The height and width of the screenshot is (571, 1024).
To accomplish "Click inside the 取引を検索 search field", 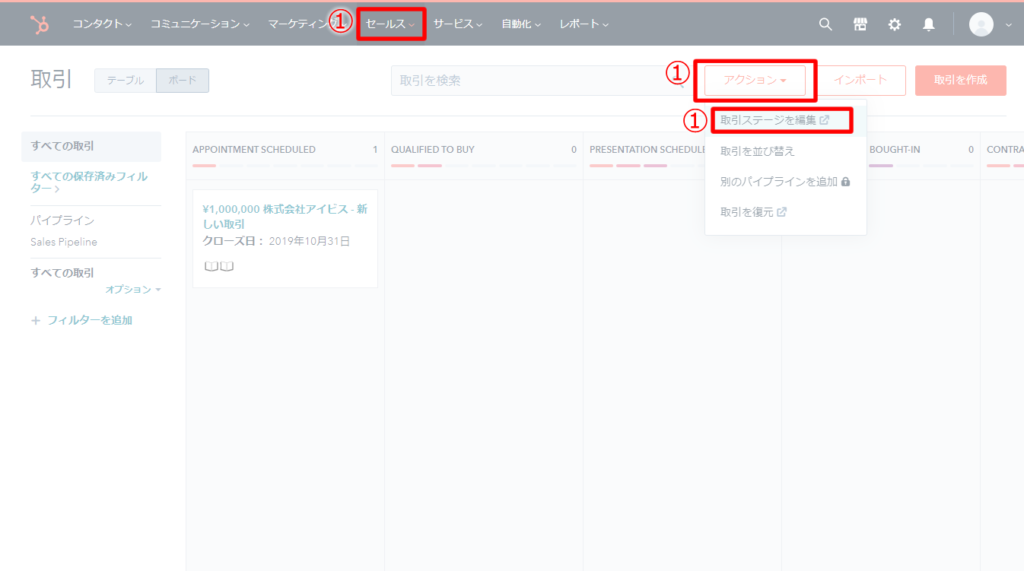I will click(x=539, y=80).
